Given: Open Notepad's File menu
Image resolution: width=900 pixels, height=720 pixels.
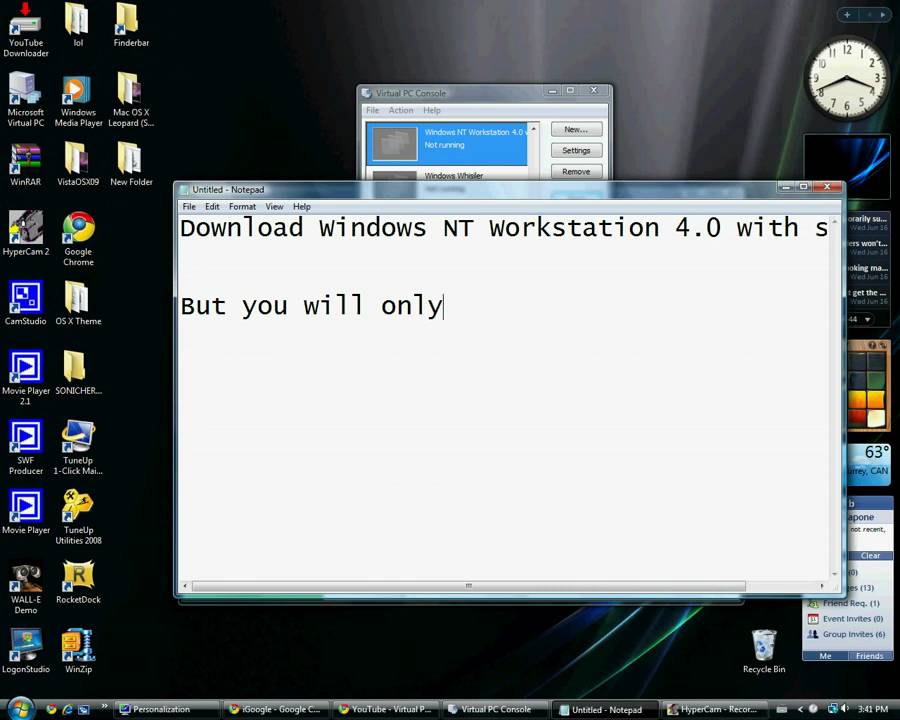Looking at the screenshot, I should pos(189,207).
